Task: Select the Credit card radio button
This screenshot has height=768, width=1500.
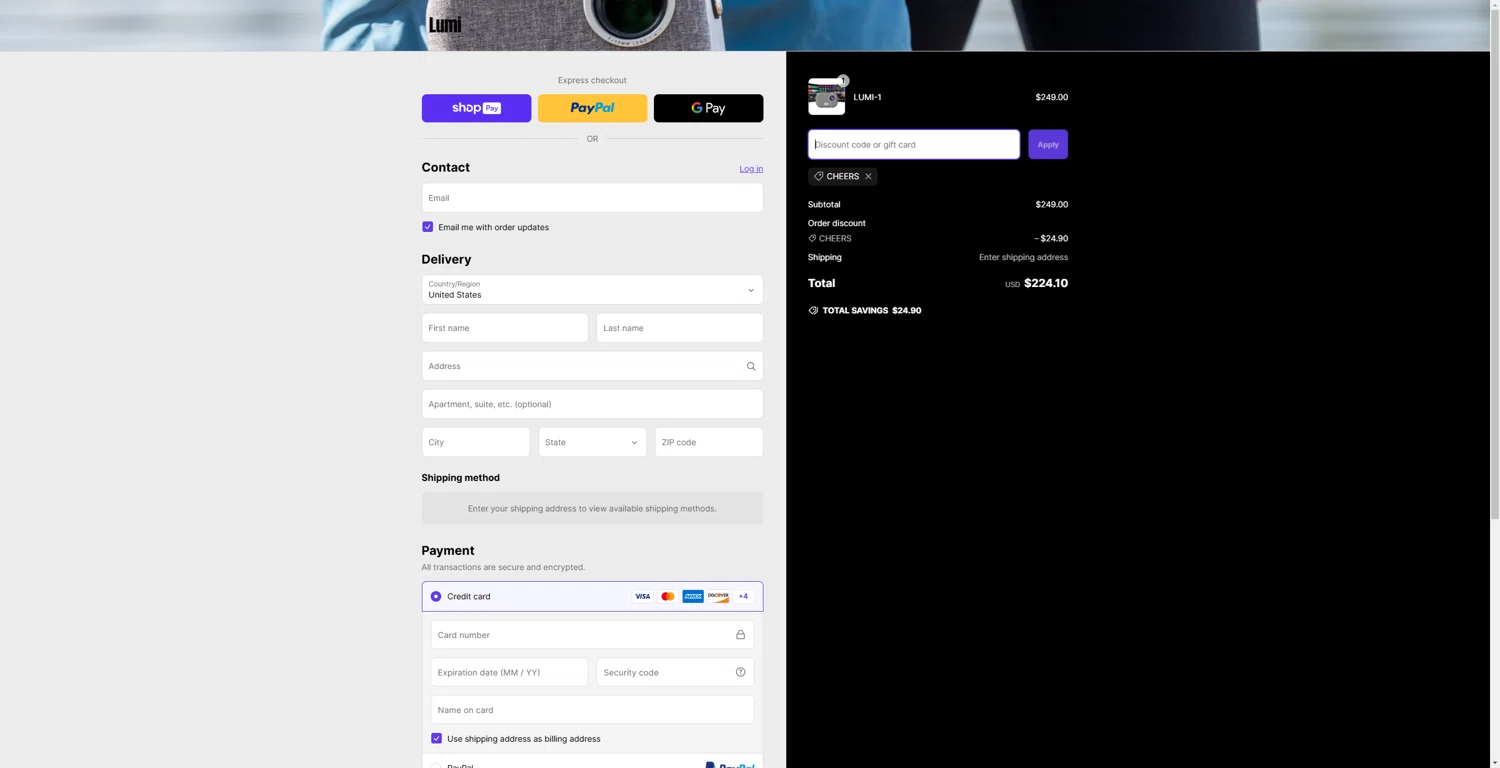Action: (436, 596)
